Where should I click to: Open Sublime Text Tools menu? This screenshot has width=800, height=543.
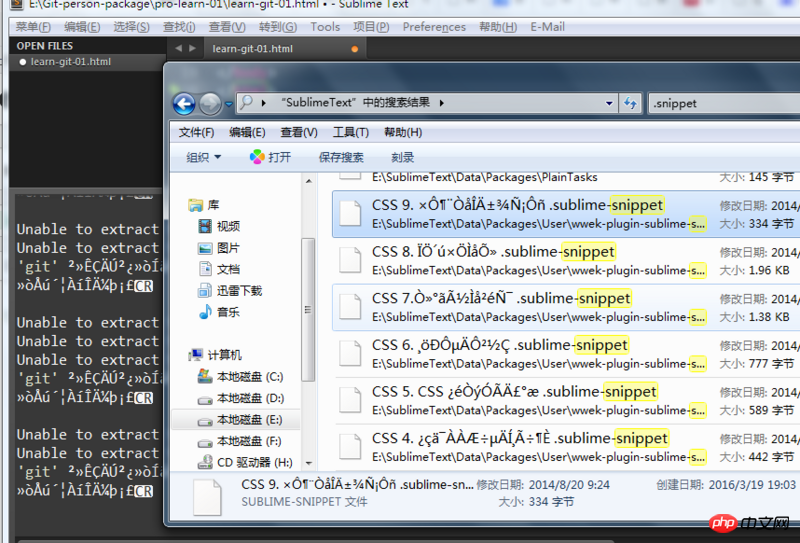pyautogui.click(x=325, y=27)
